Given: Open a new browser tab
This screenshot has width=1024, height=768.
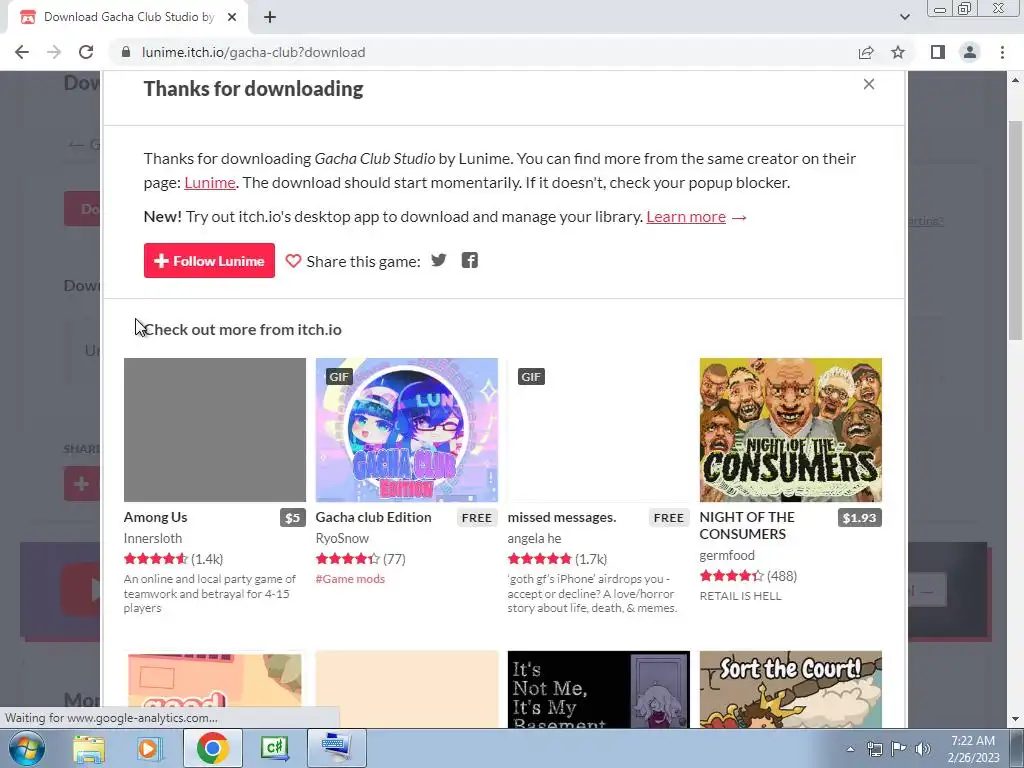Looking at the screenshot, I should tap(270, 17).
